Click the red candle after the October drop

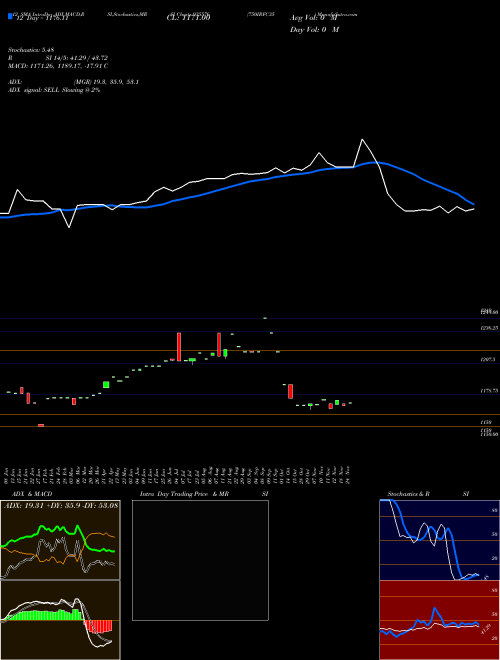290,391
